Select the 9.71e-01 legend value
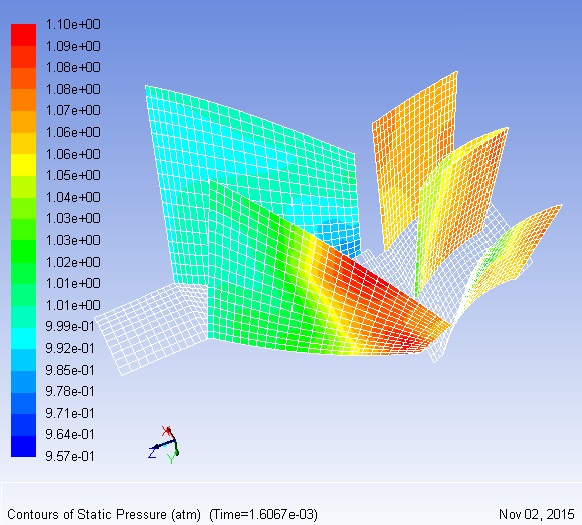Image resolution: width=582 pixels, height=525 pixels. pos(70,413)
